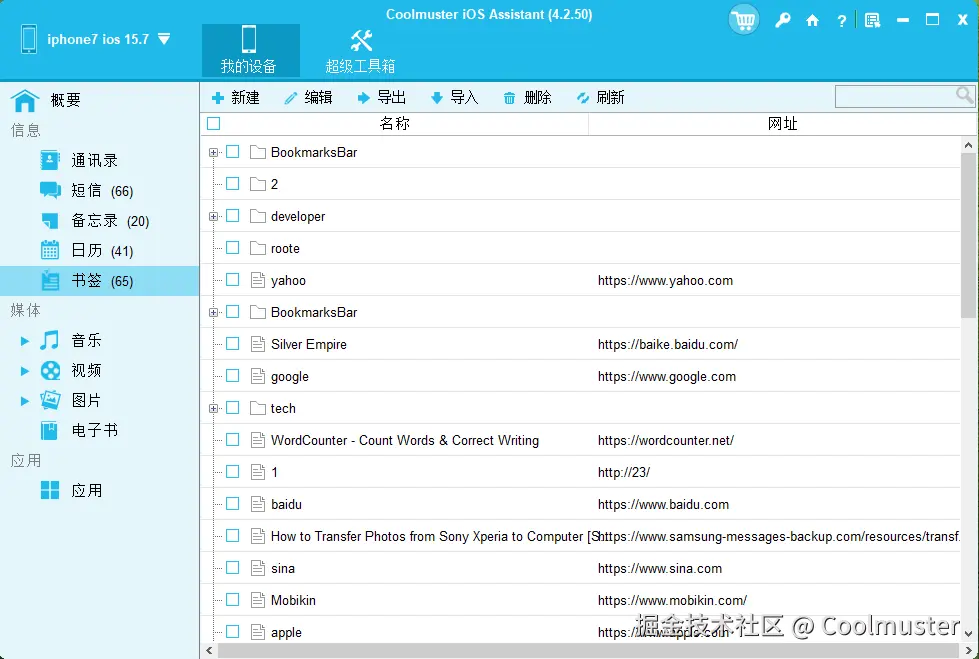Expand the tech folder
Viewport: 979px width, 659px height.
pyautogui.click(x=214, y=409)
